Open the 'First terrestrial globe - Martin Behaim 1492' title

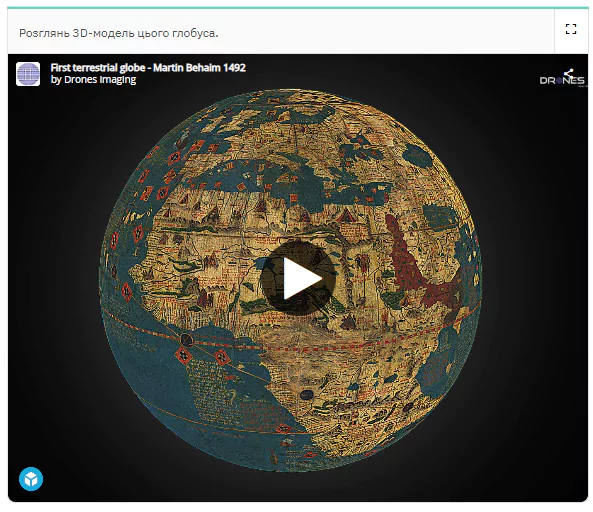coord(148,68)
